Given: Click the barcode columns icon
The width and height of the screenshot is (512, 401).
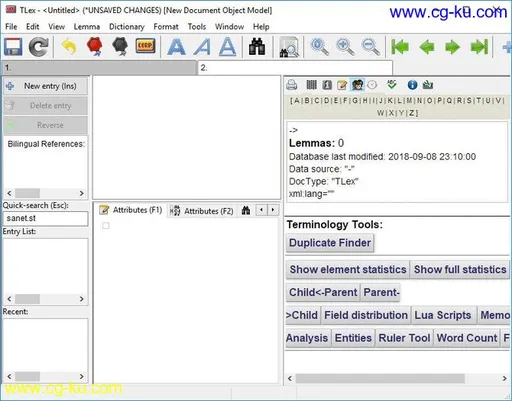Looking at the screenshot, I should click(x=311, y=85).
